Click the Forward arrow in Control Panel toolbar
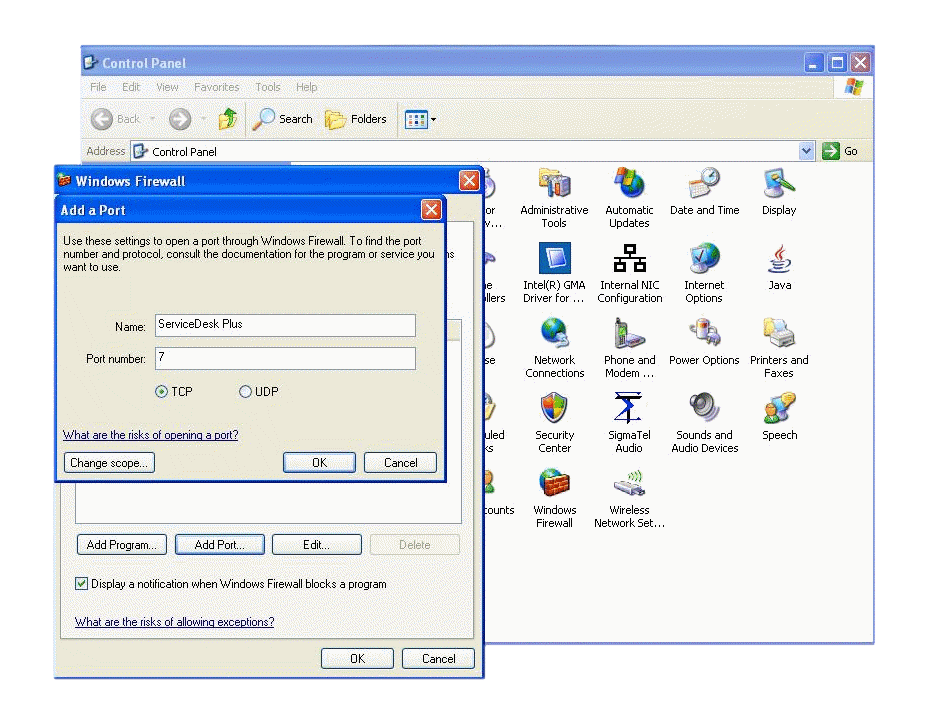 coord(180,119)
